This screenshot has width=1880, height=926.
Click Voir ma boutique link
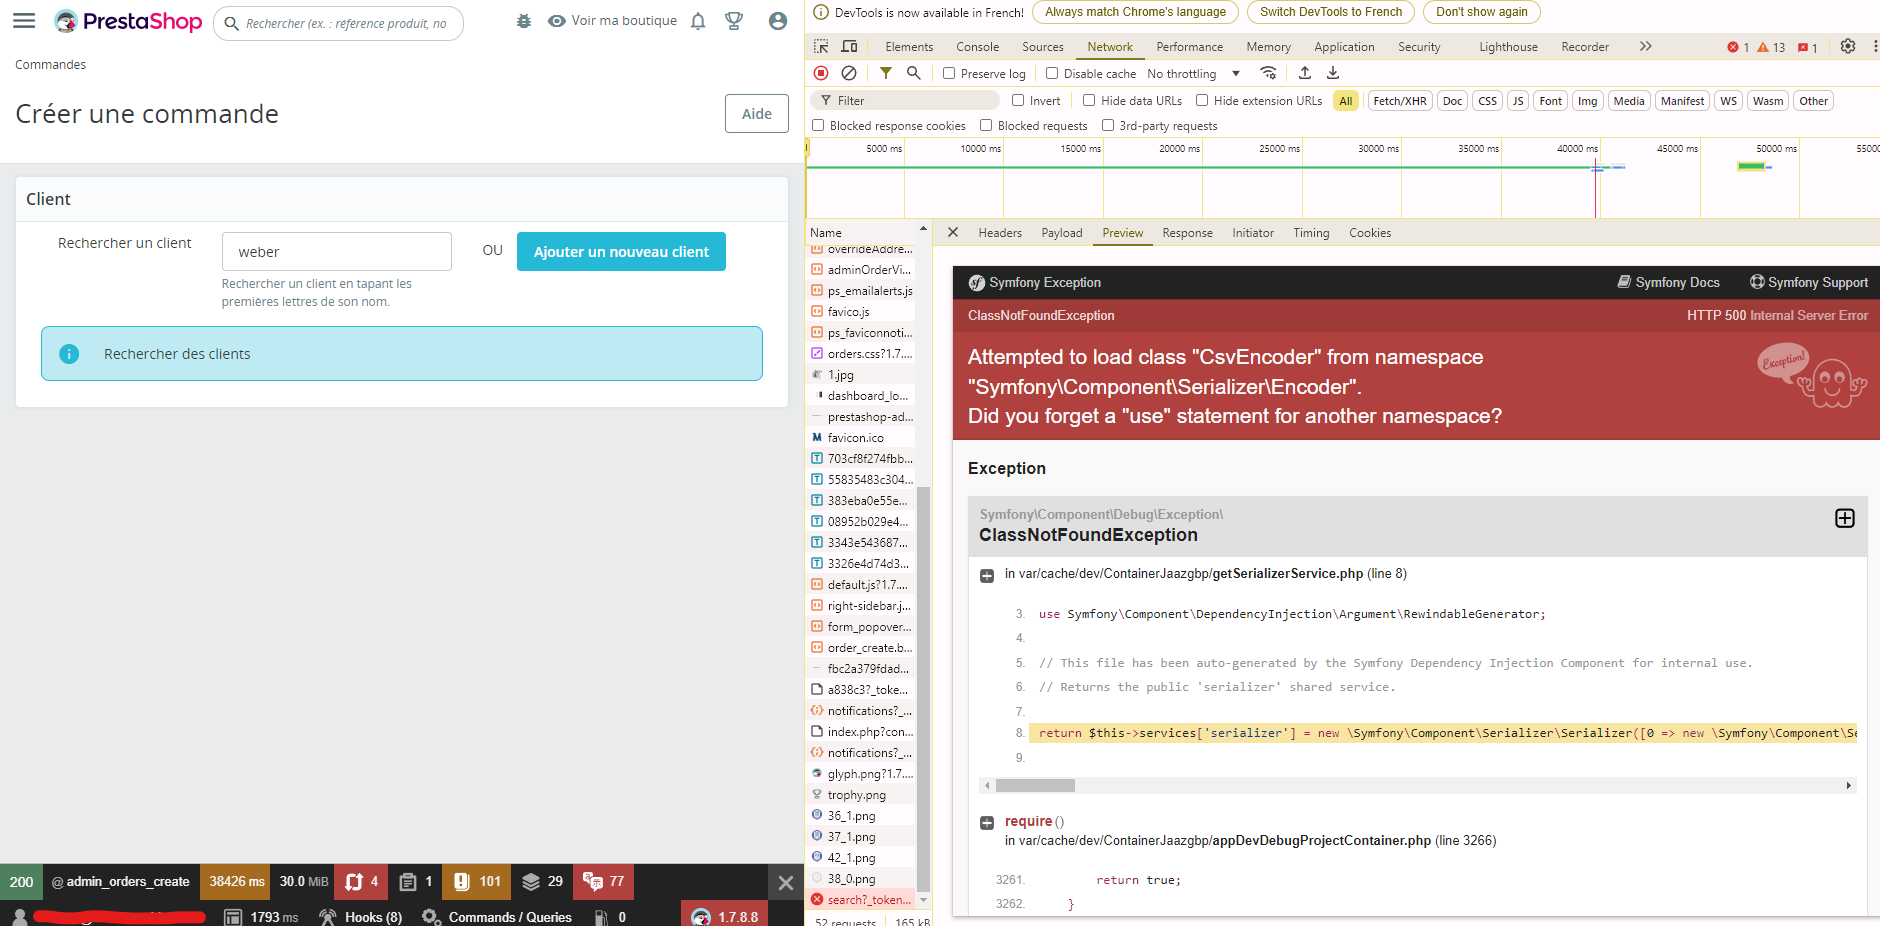(613, 21)
